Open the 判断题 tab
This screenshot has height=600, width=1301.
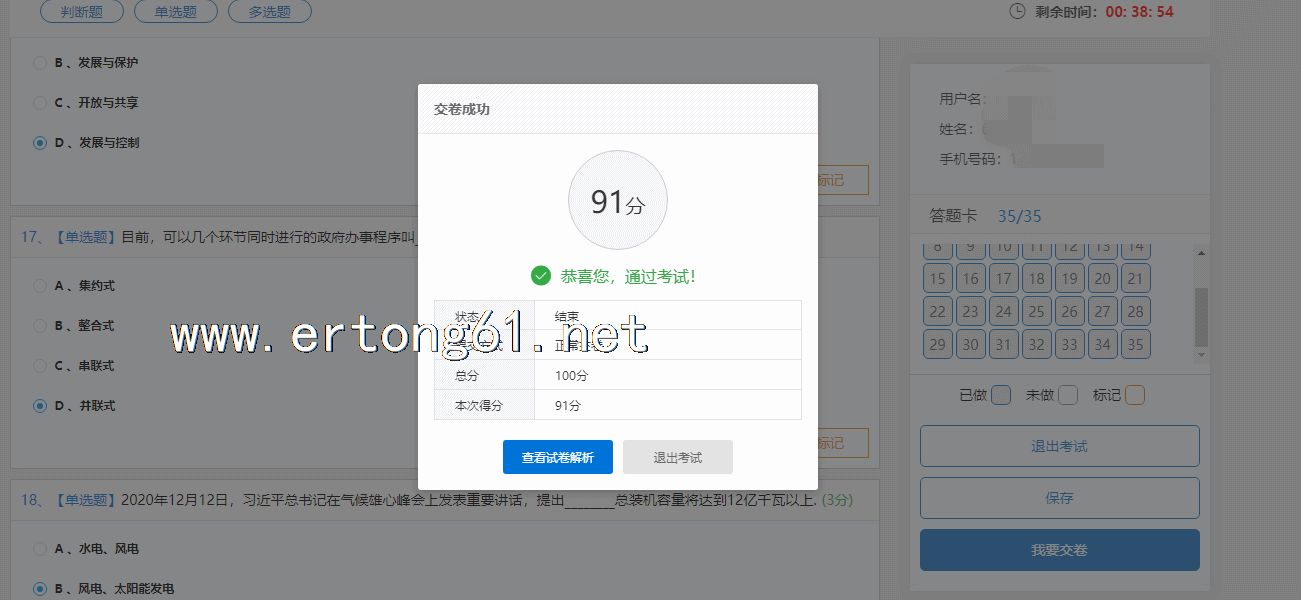tap(82, 12)
